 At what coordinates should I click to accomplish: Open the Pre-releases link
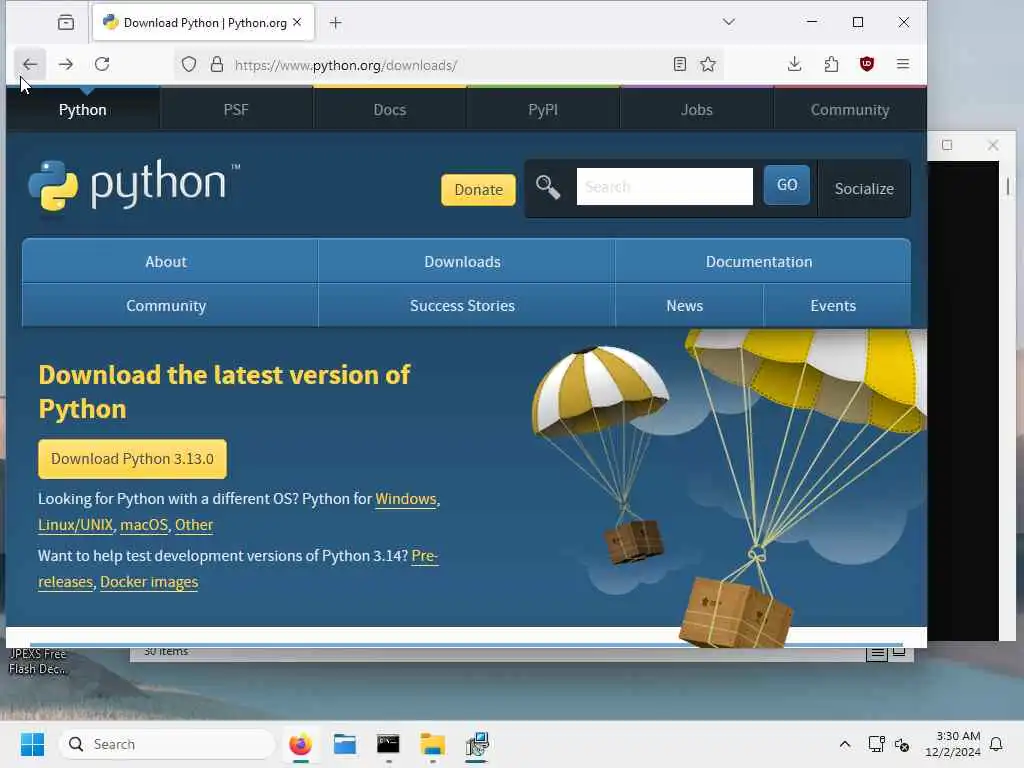424,556
